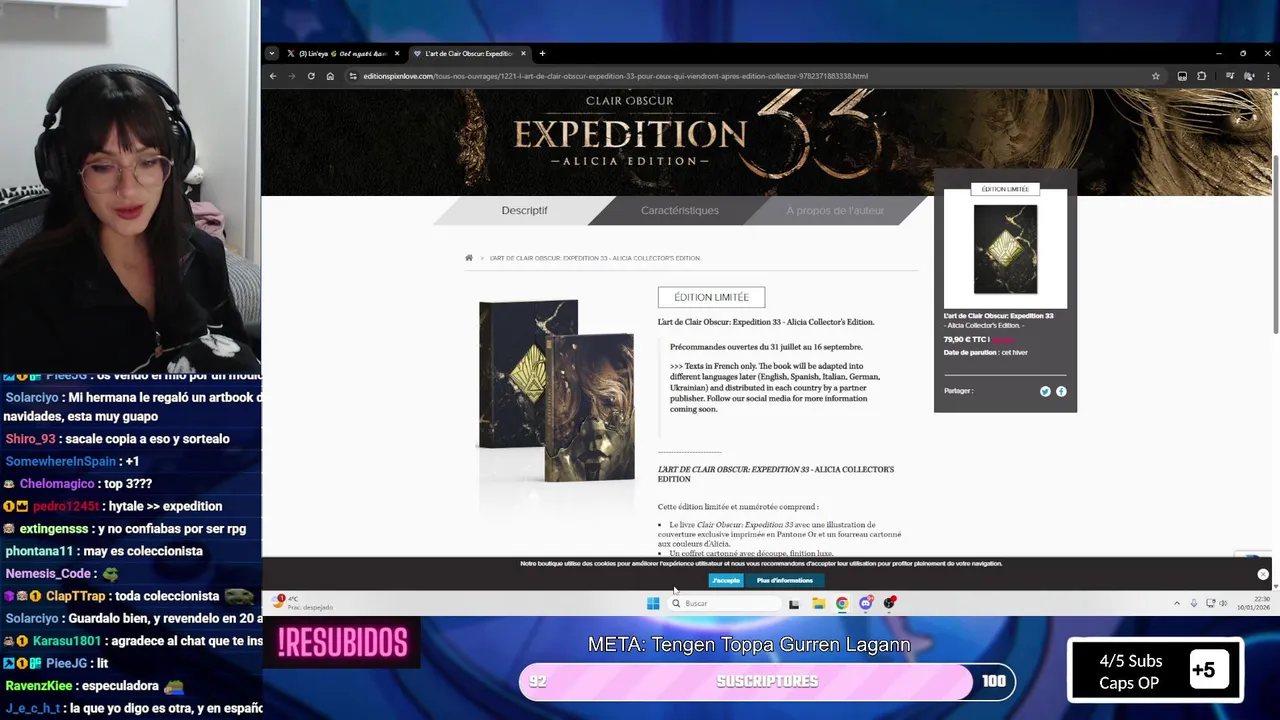Click the 79,90 € TTC price text
This screenshot has width=1280, height=720.
tap(966, 340)
